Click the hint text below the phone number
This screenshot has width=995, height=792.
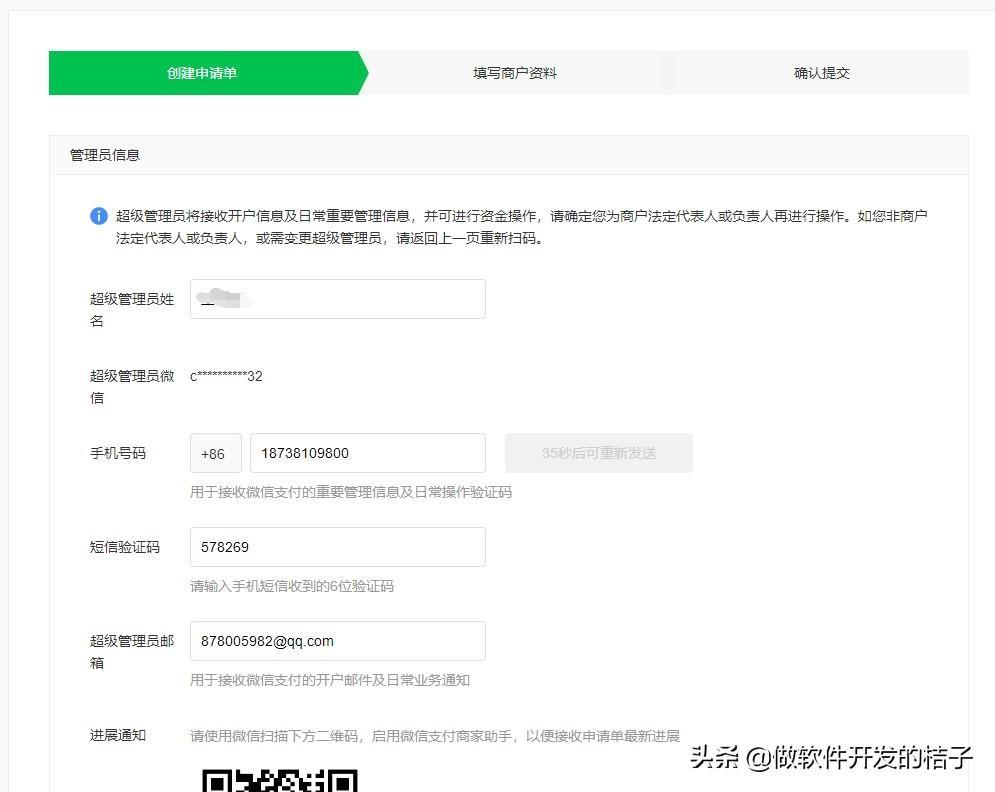point(351,492)
